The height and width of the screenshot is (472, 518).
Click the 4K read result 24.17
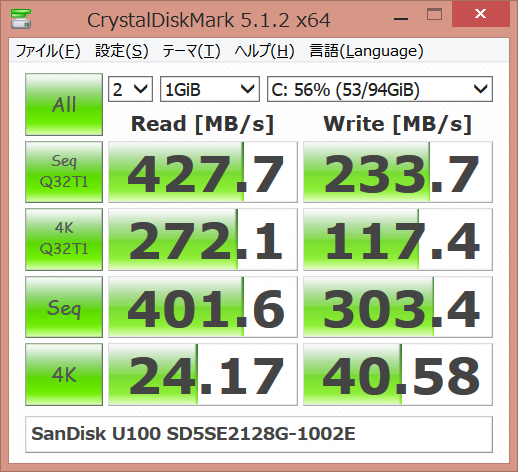[203, 374]
